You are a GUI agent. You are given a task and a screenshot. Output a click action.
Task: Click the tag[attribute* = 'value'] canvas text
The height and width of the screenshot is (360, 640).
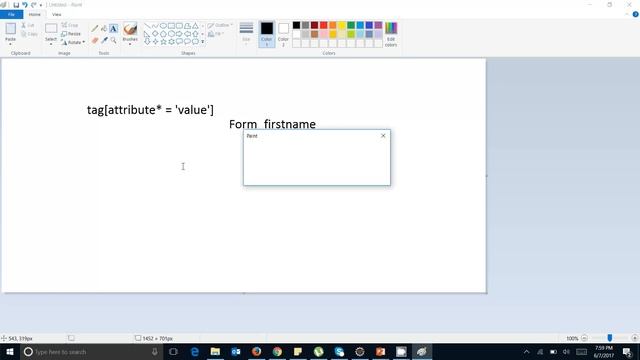150,110
